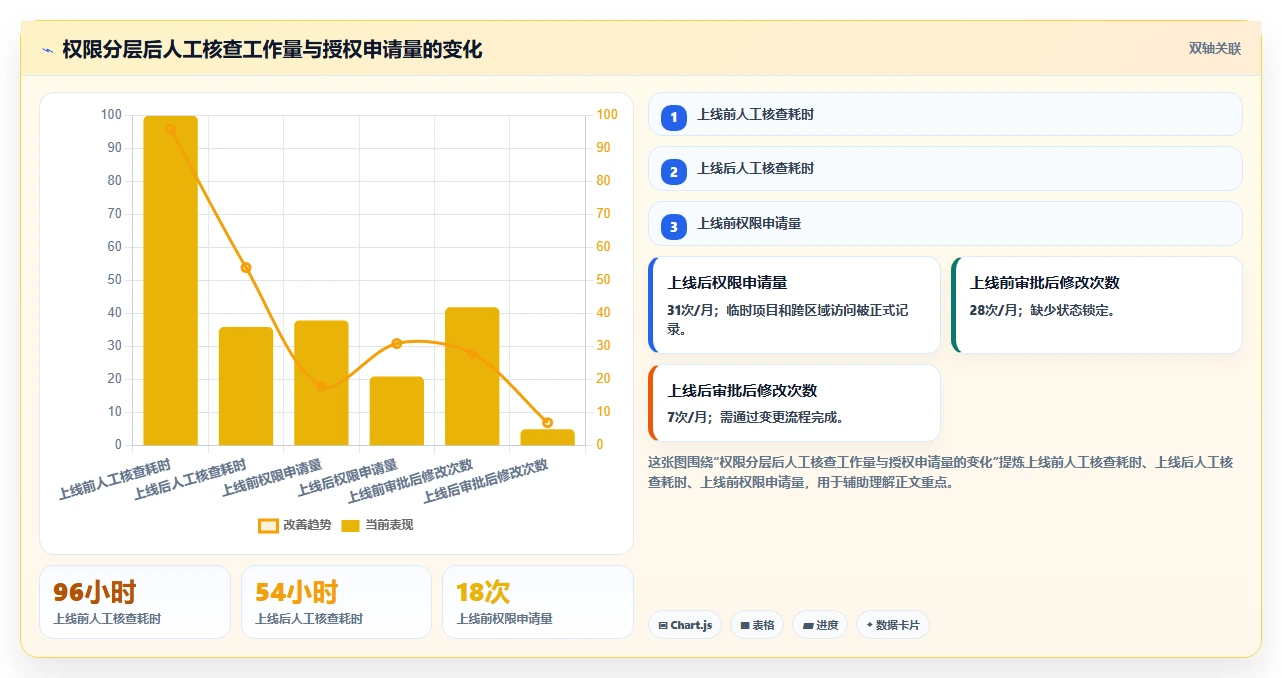
Task: Click the bar for 上线前权限申请量
Action: point(321,383)
